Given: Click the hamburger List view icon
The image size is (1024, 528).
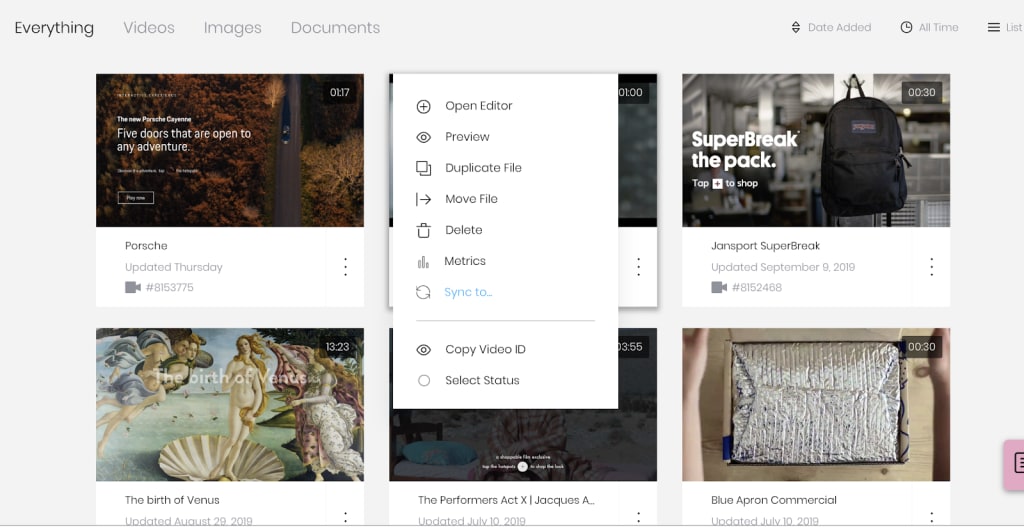Looking at the screenshot, I should click(993, 27).
